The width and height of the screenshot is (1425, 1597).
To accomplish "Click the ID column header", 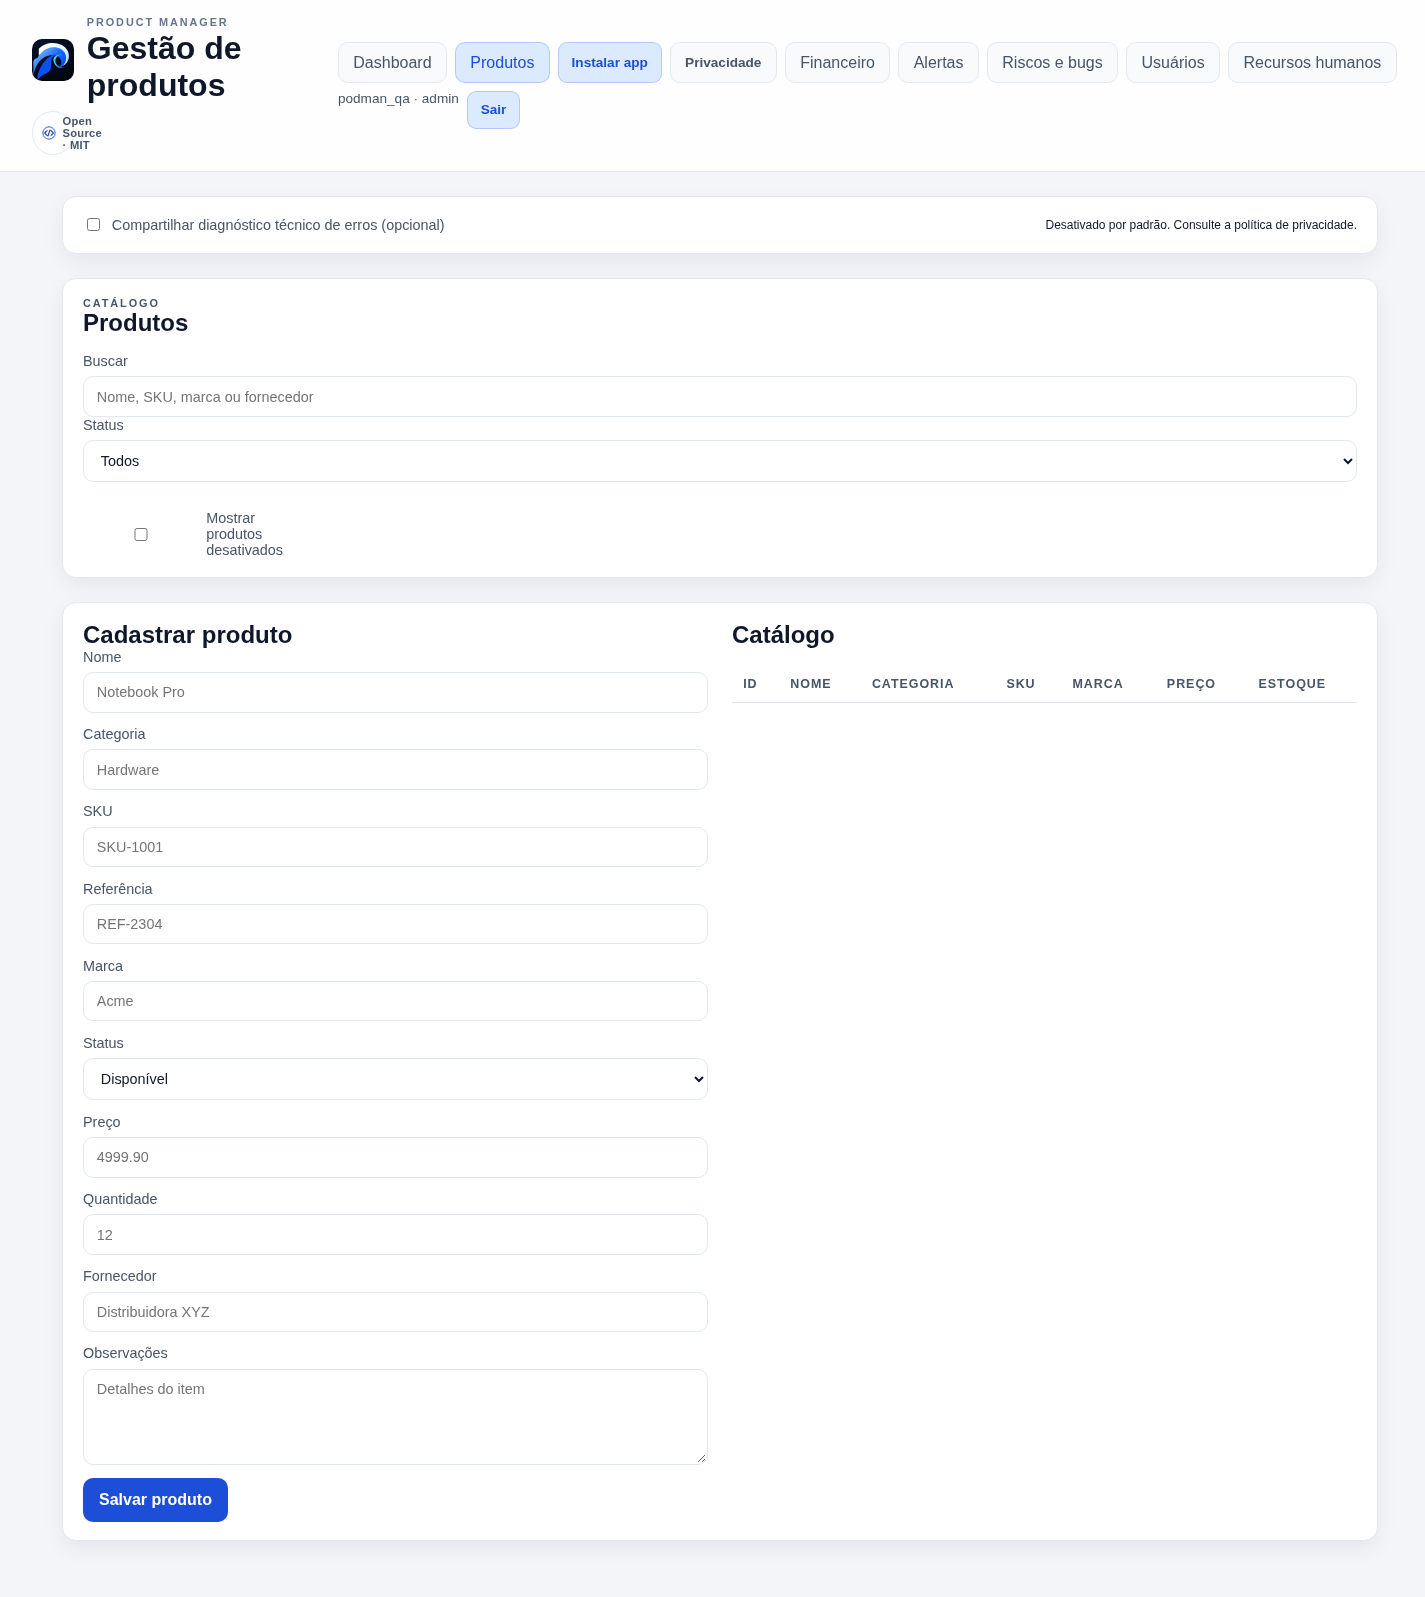I will [x=750, y=684].
